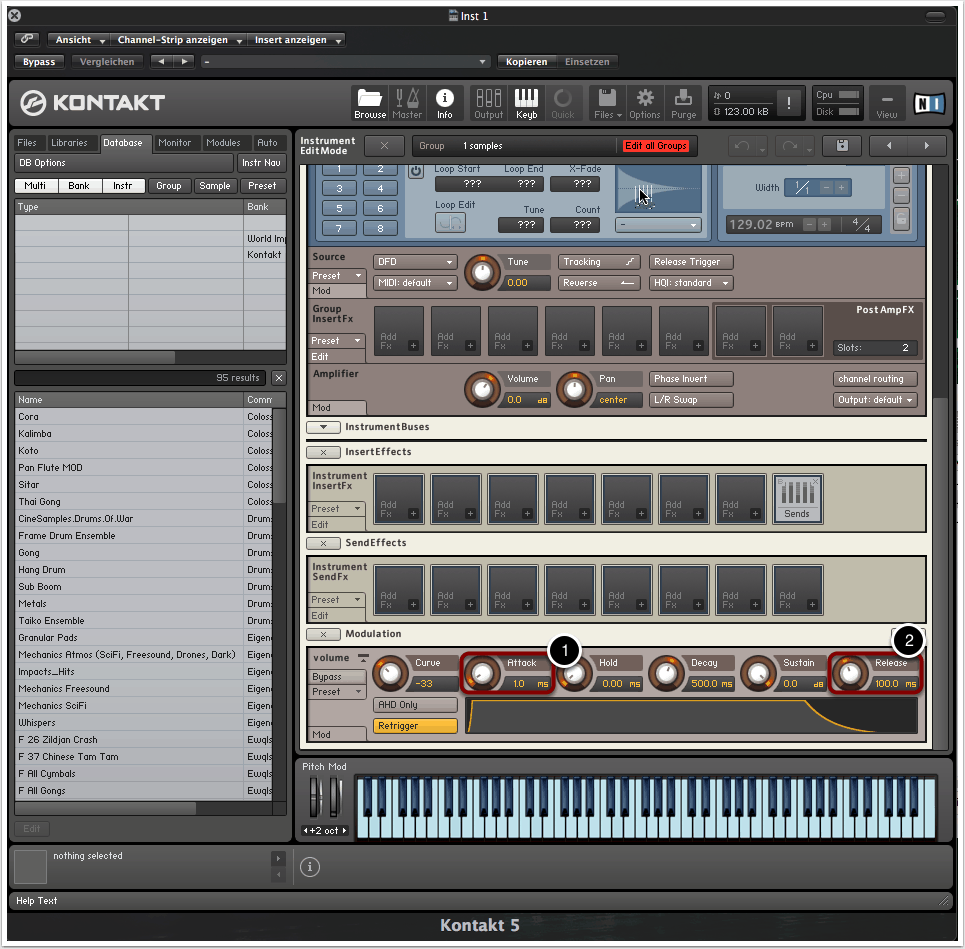Show the Output mixer icon
This screenshot has width=965, height=949.
pos(489,102)
